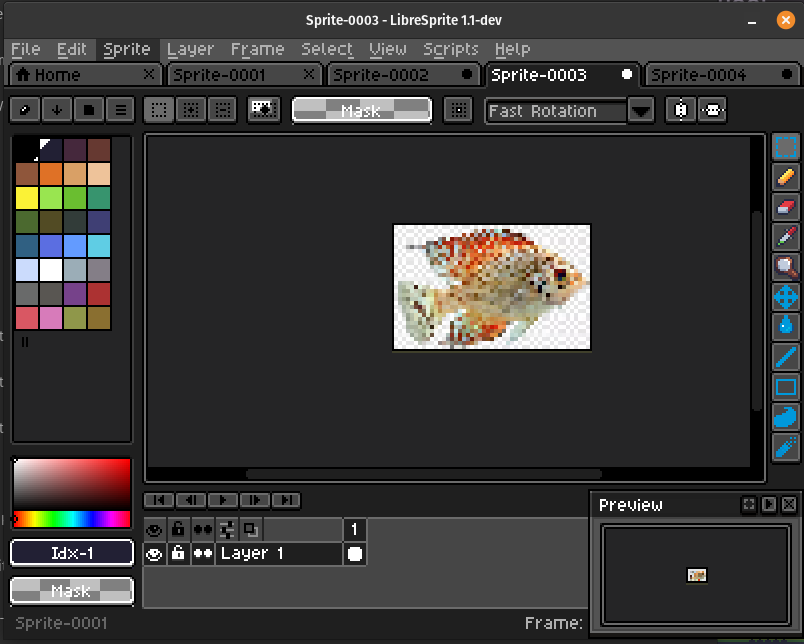Click the Idx-1 foreground color button
Image resolution: width=804 pixels, height=644 pixels.
click(71, 553)
